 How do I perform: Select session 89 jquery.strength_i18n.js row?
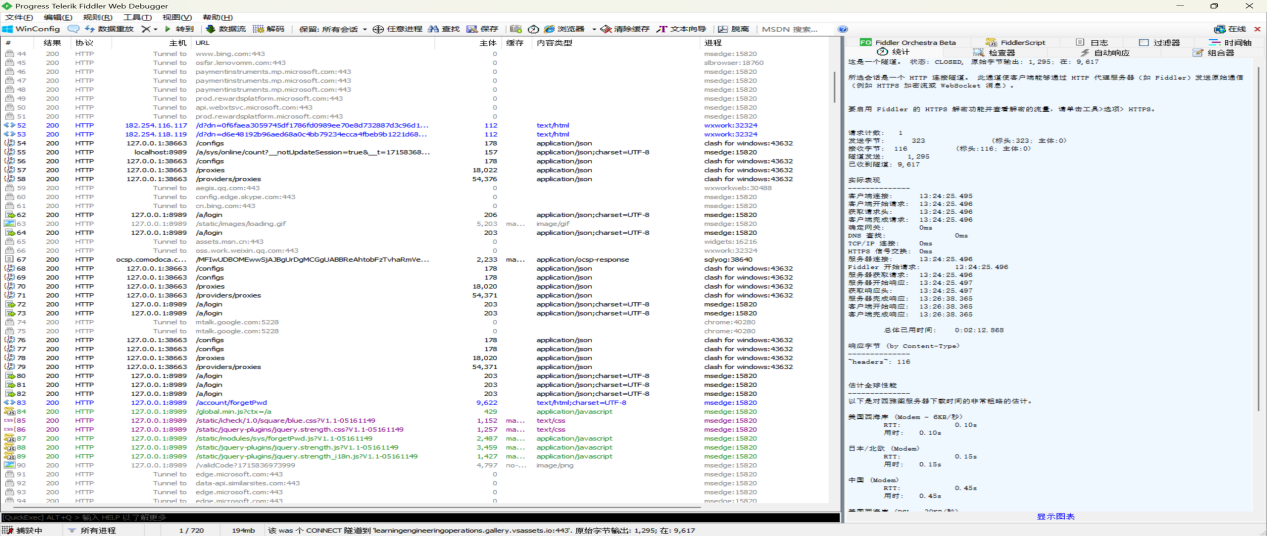pyautogui.click(x=415, y=456)
